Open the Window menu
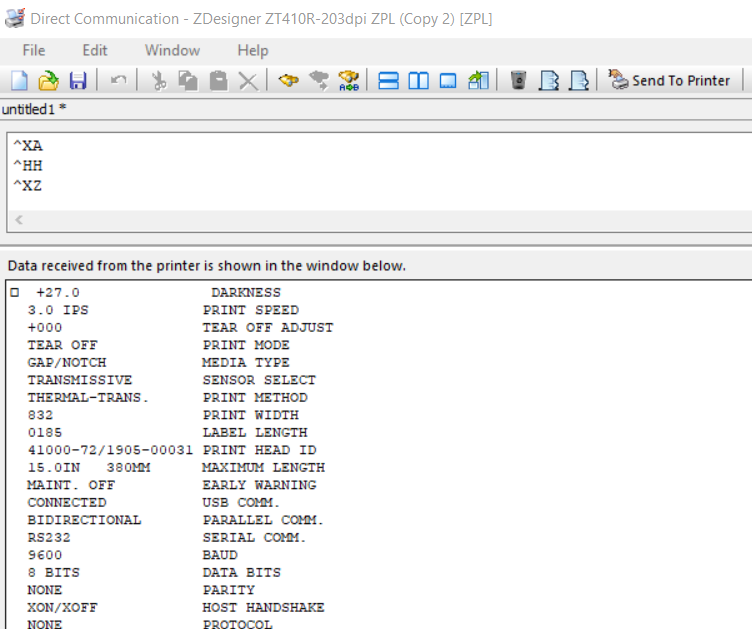752x629 pixels. pos(172,50)
